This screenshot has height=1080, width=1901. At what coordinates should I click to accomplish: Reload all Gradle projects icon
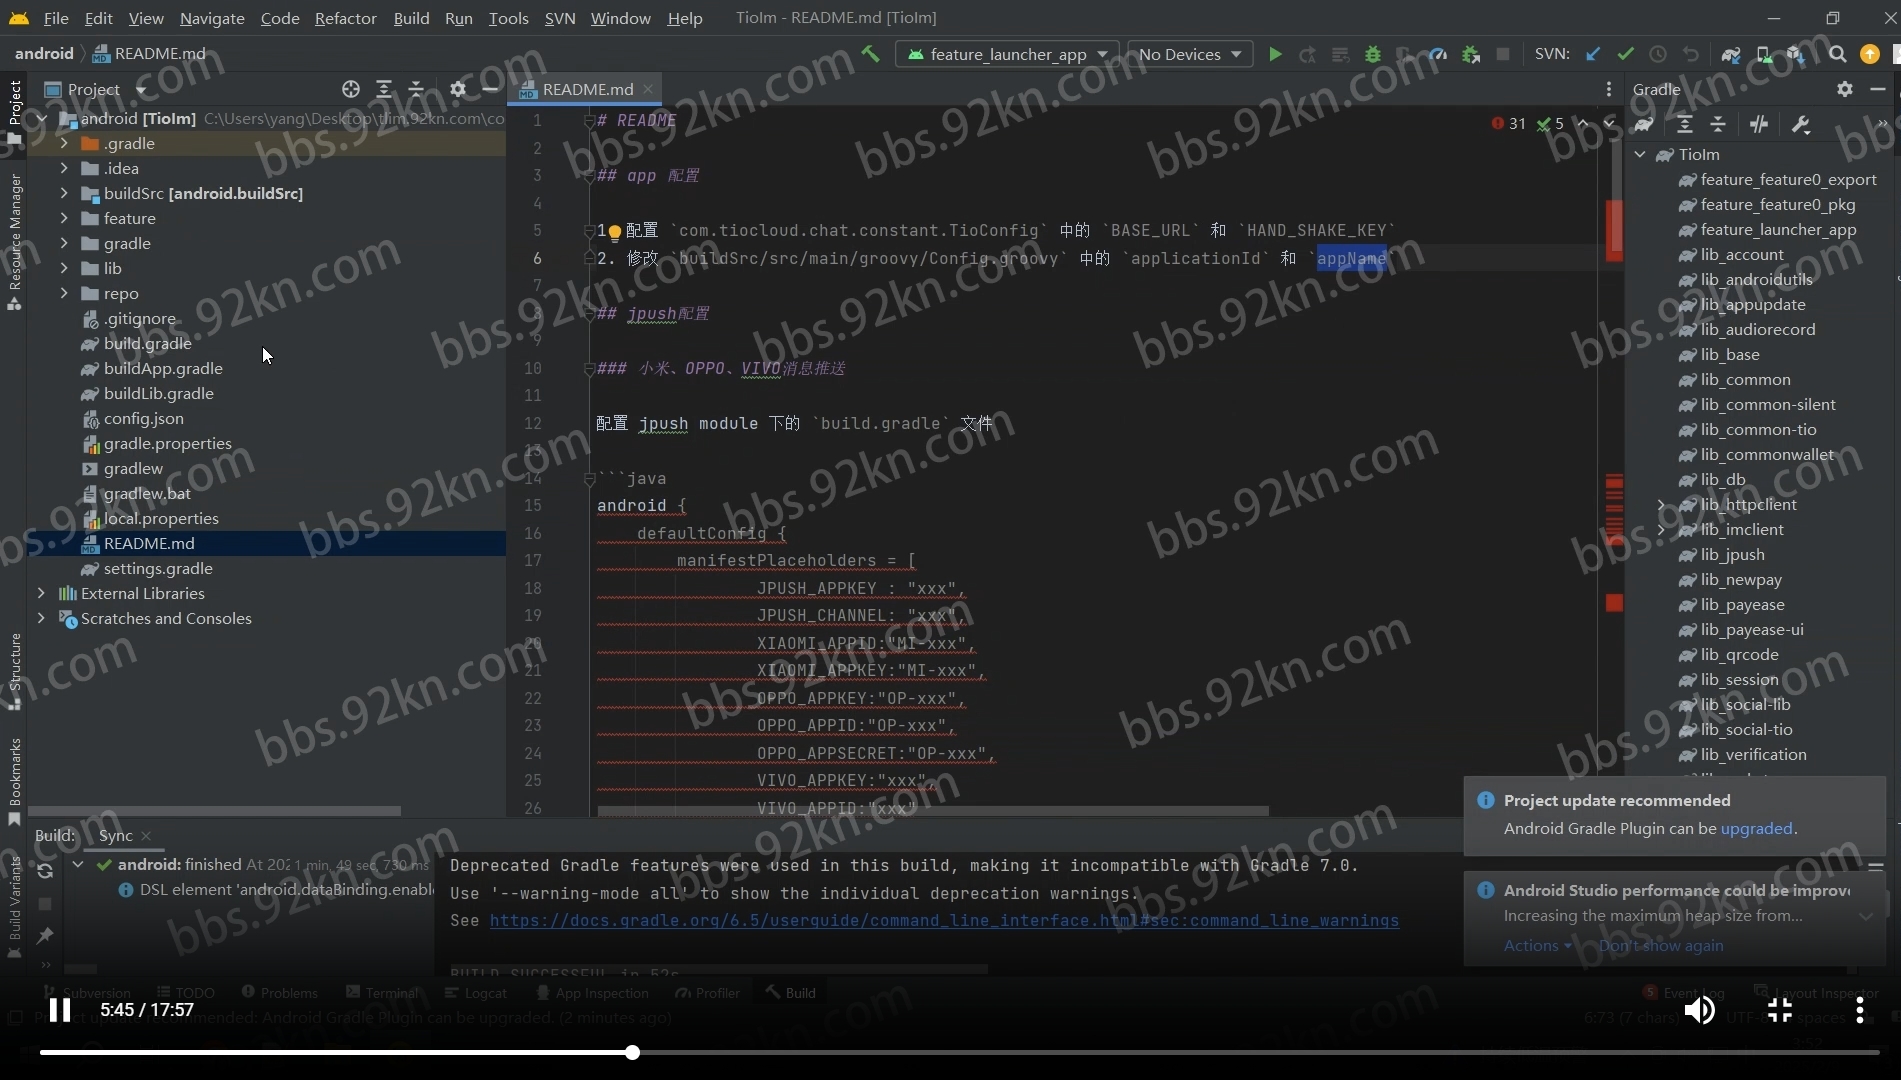(x=1644, y=124)
